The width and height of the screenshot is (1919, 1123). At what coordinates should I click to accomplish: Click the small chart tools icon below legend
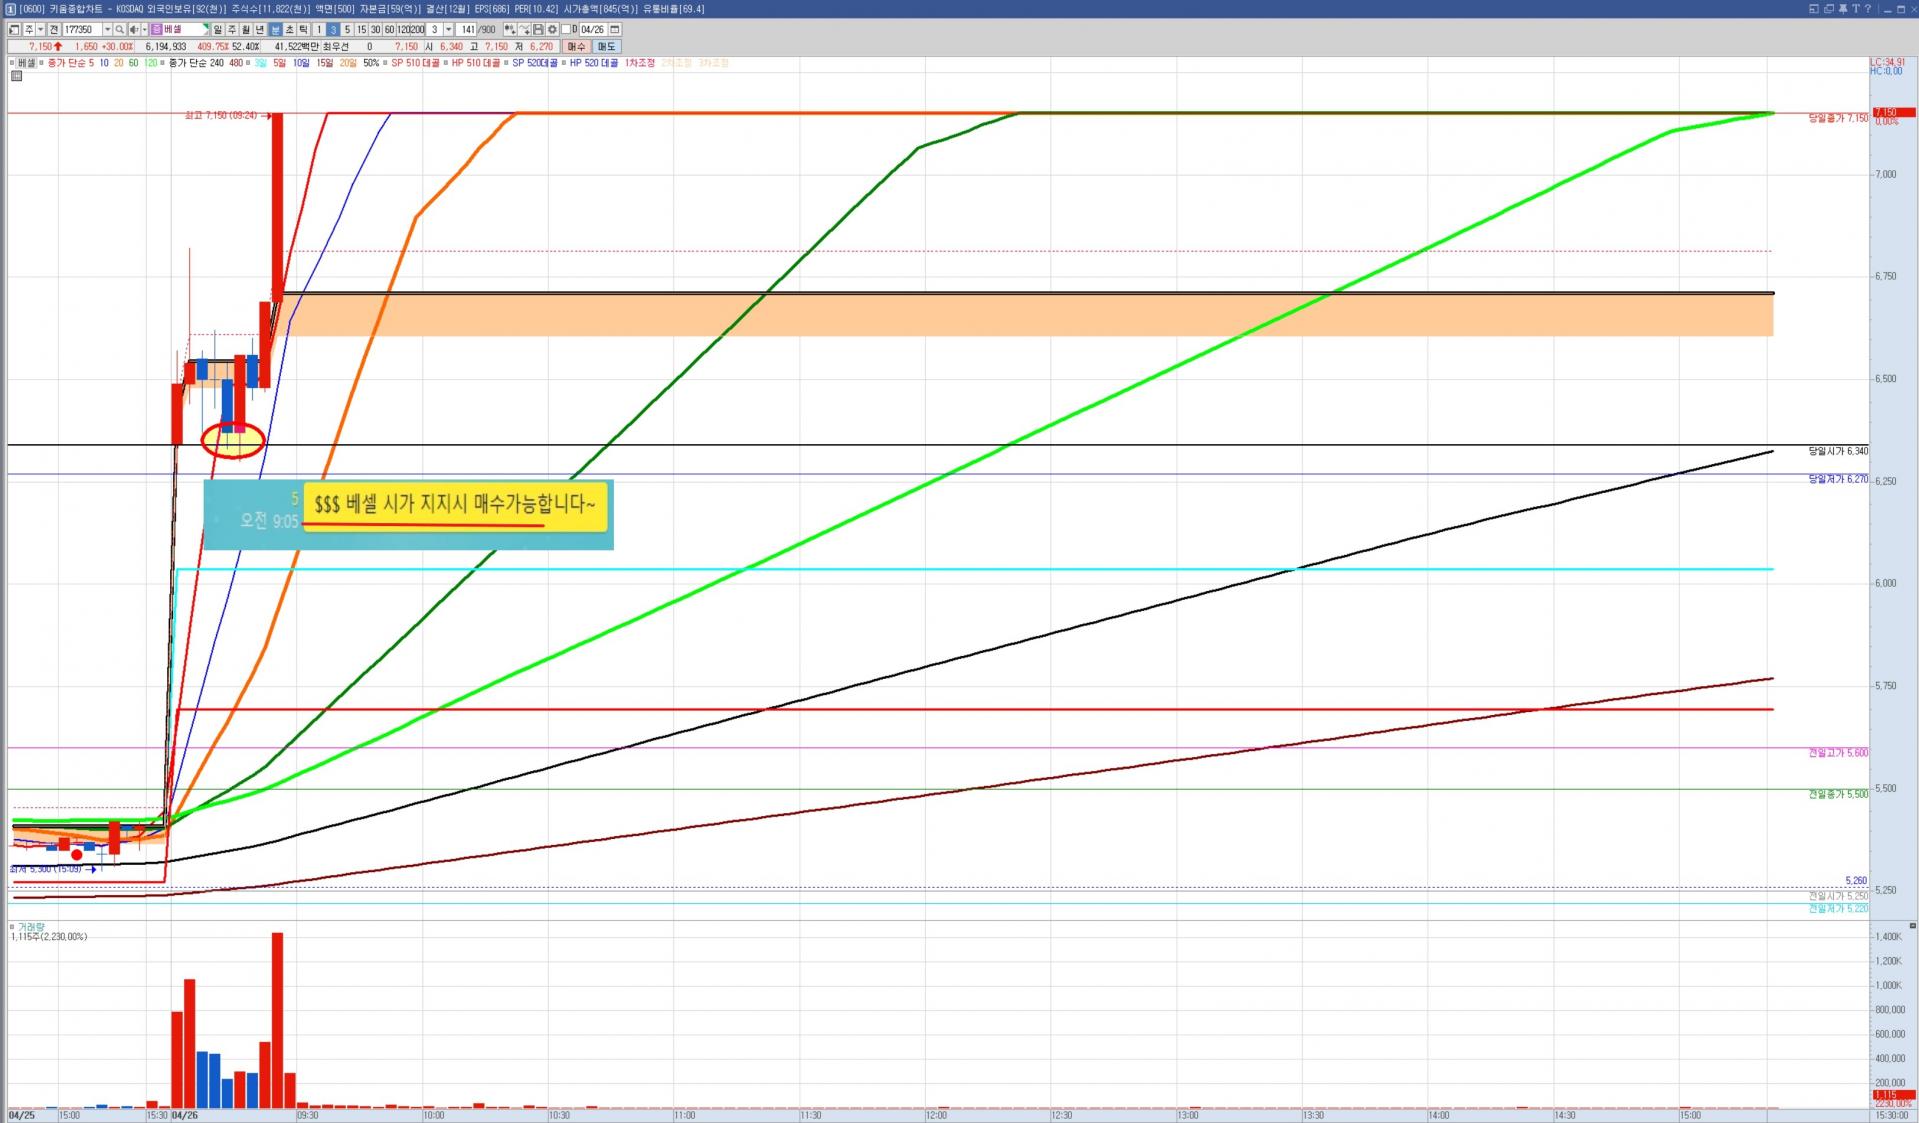point(16,75)
